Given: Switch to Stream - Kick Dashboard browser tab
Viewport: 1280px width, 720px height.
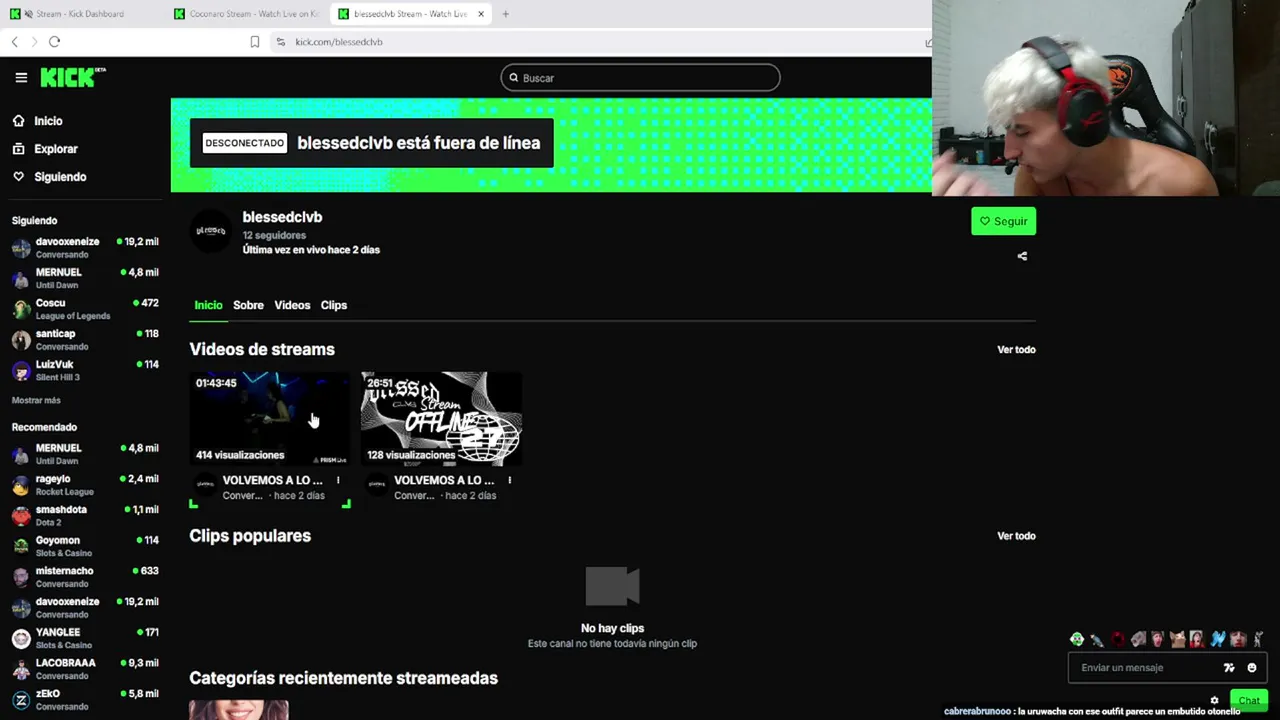Looking at the screenshot, I should (x=80, y=14).
